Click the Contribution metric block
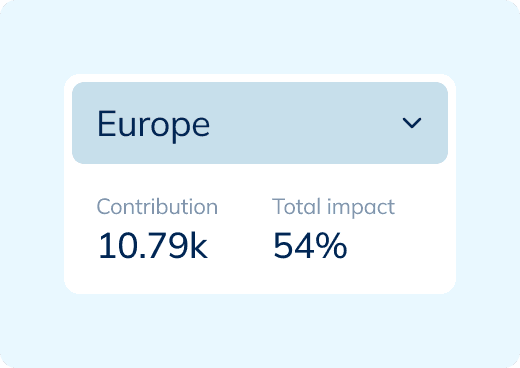The image size is (520, 368). 157,229
